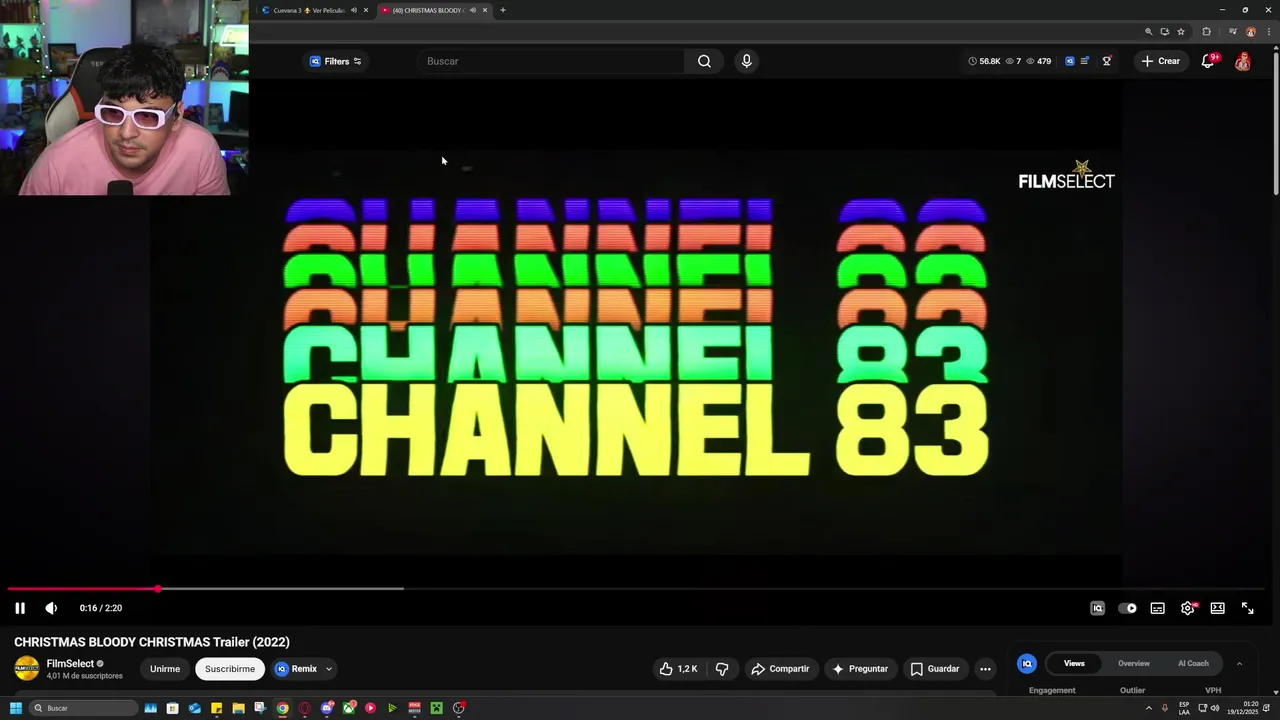
Task: Select the AI Coach tab
Action: [1193, 663]
